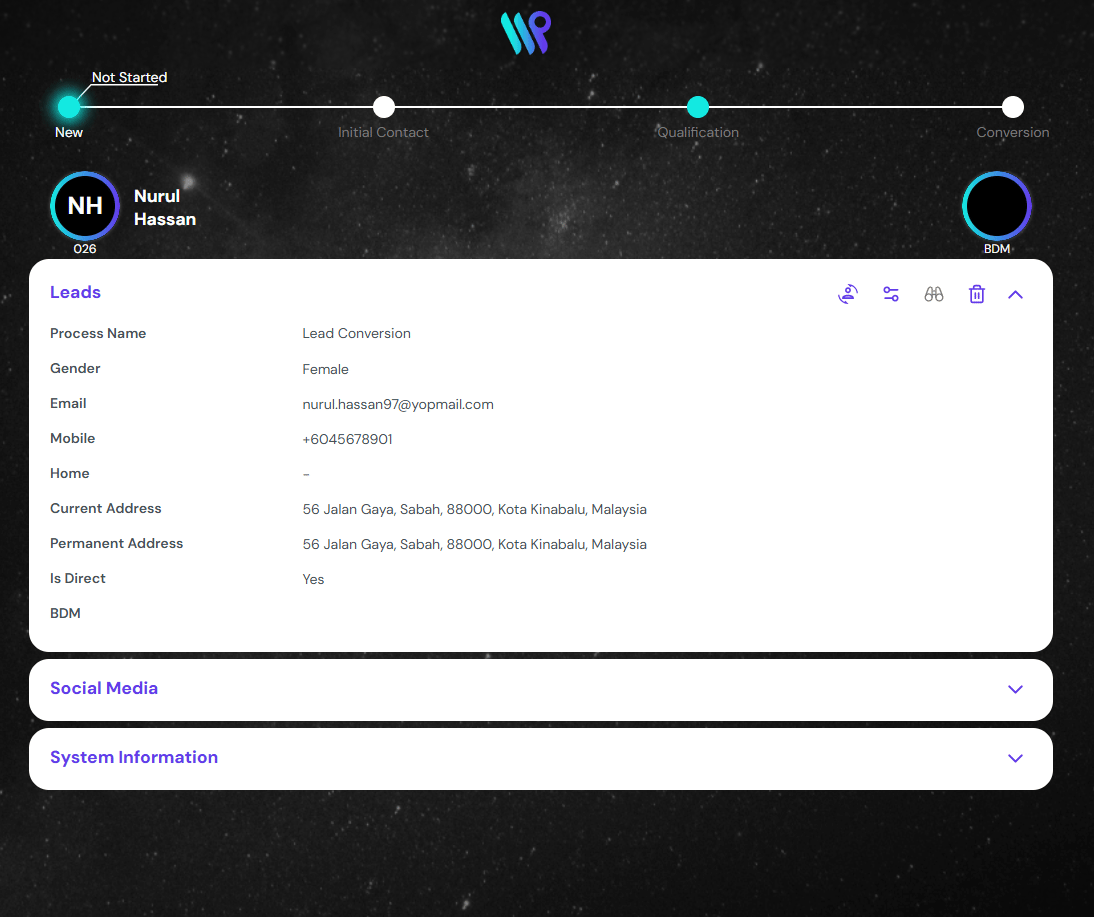Click the Social Media section title
The image size is (1094, 917).
pyautogui.click(x=104, y=688)
